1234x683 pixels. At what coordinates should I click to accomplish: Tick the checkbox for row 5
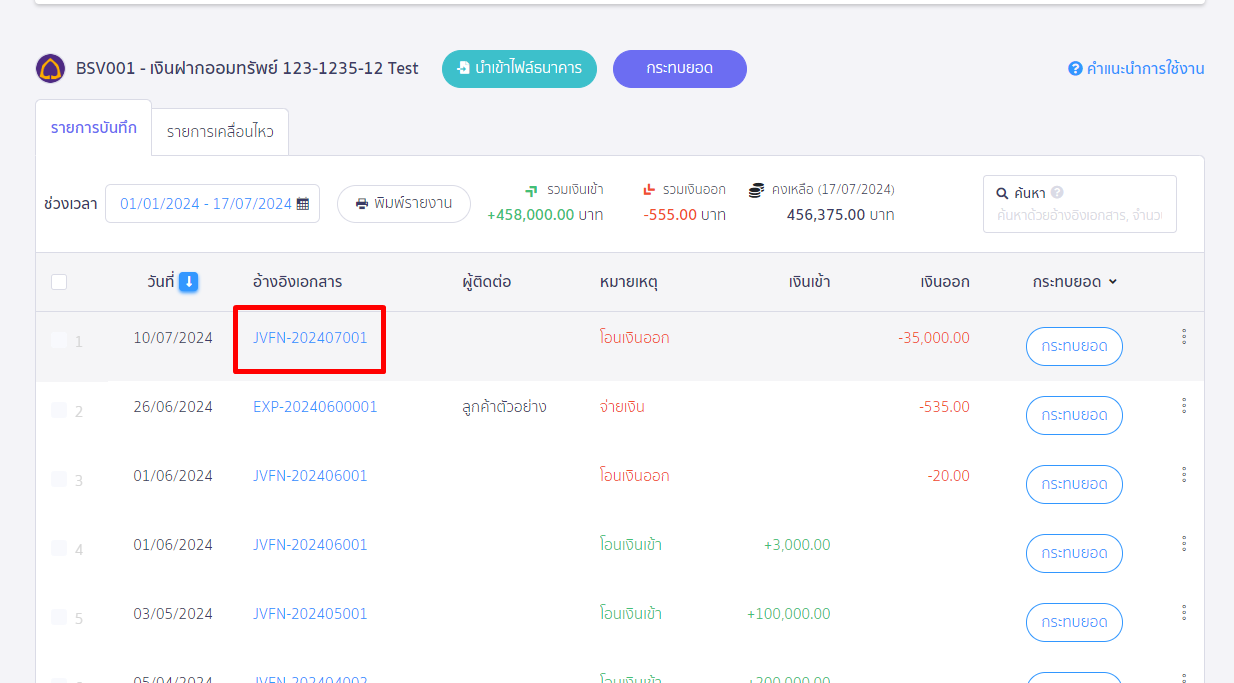(59, 617)
